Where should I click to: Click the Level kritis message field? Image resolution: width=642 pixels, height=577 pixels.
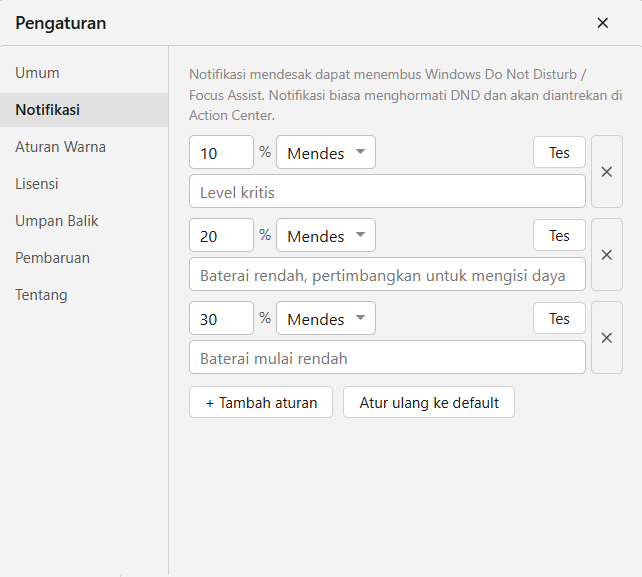[387, 191]
